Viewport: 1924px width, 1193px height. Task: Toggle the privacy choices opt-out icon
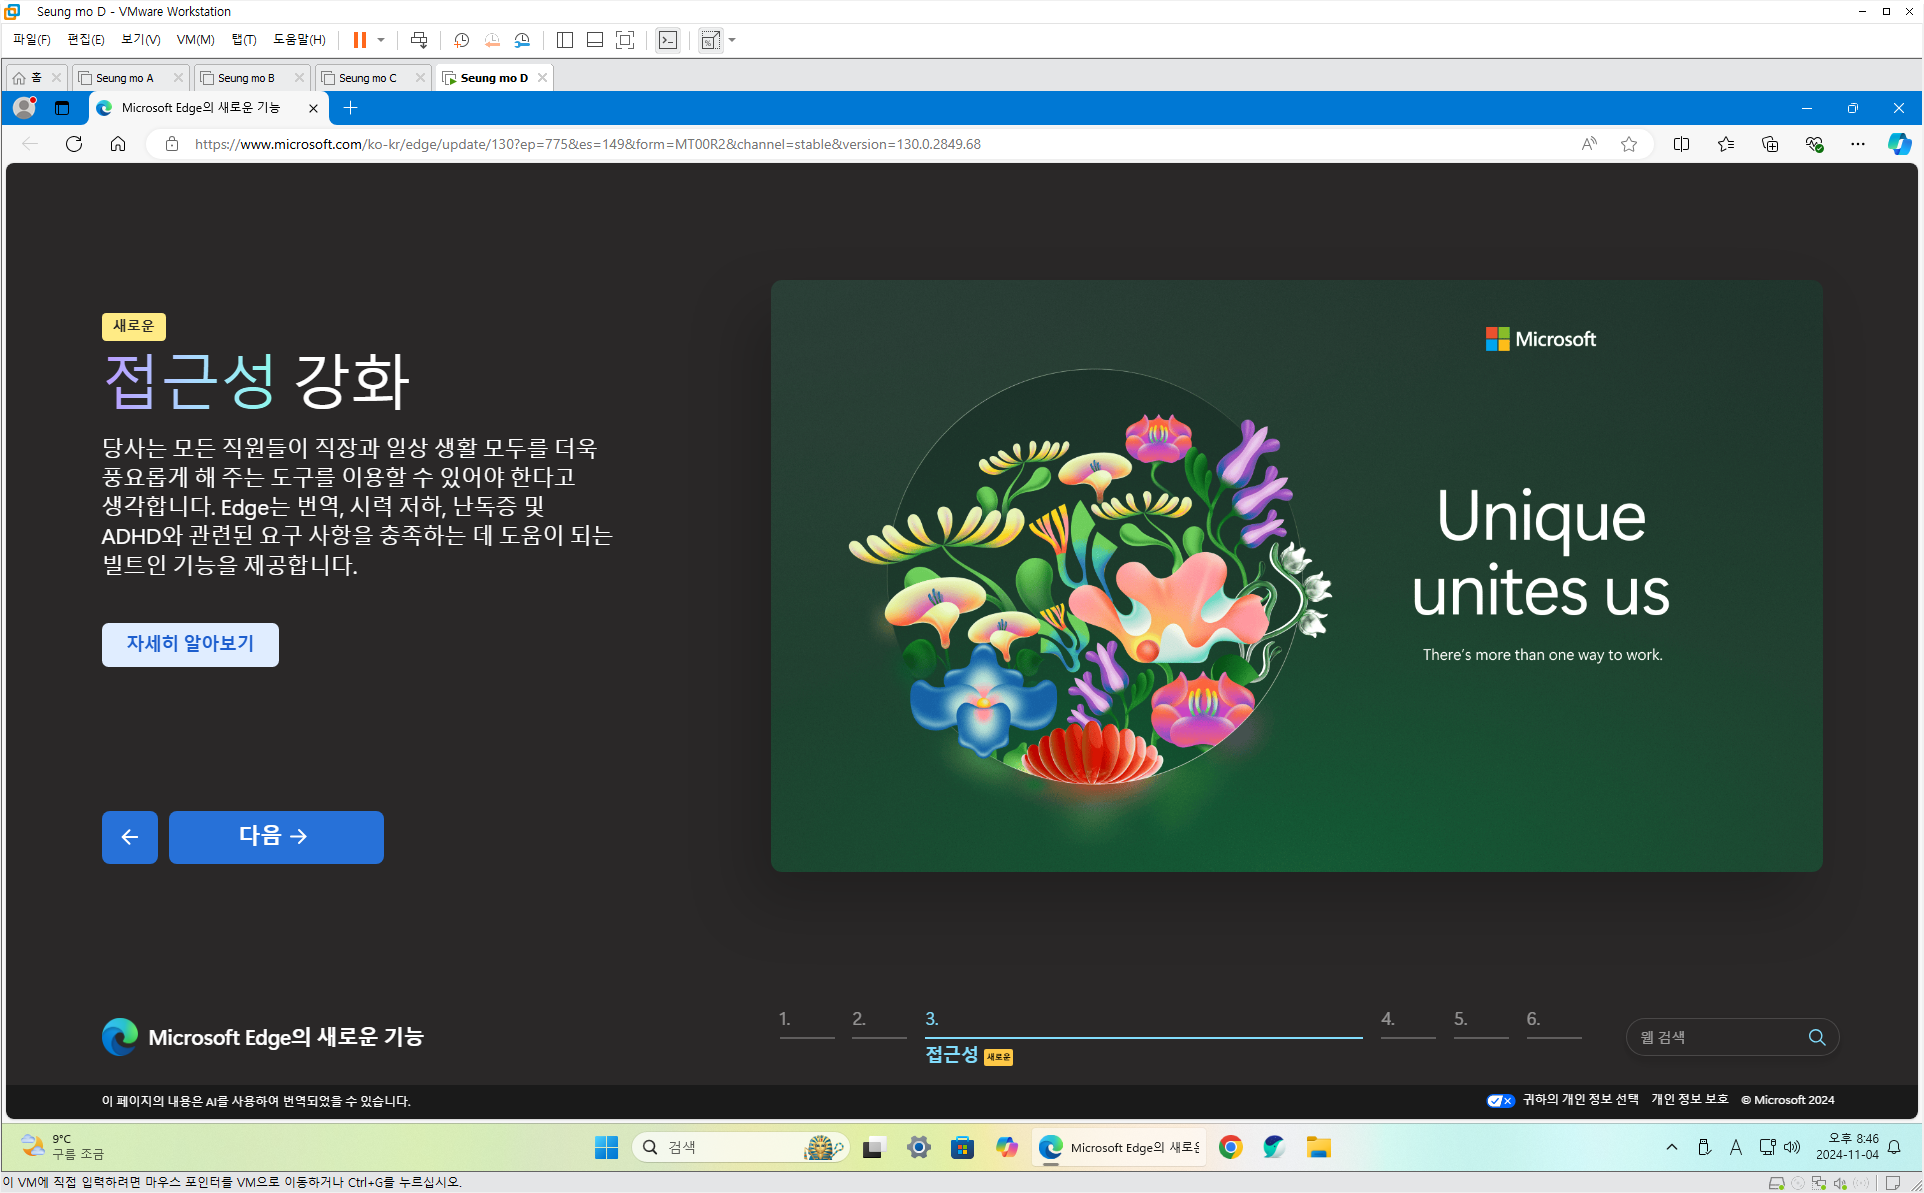1499,1100
